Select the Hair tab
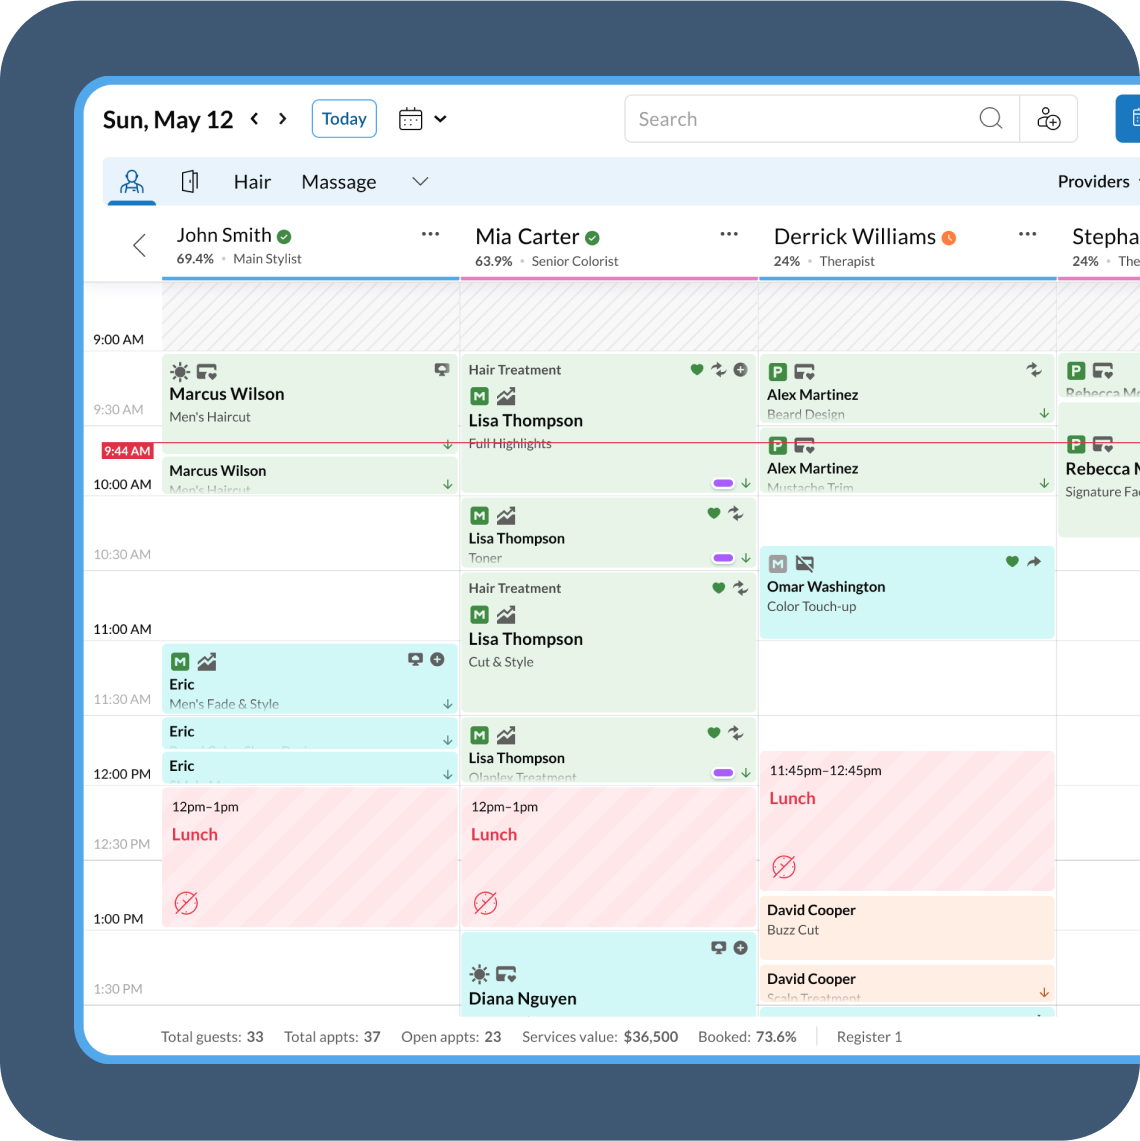1140x1141 pixels. [x=252, y=182]
